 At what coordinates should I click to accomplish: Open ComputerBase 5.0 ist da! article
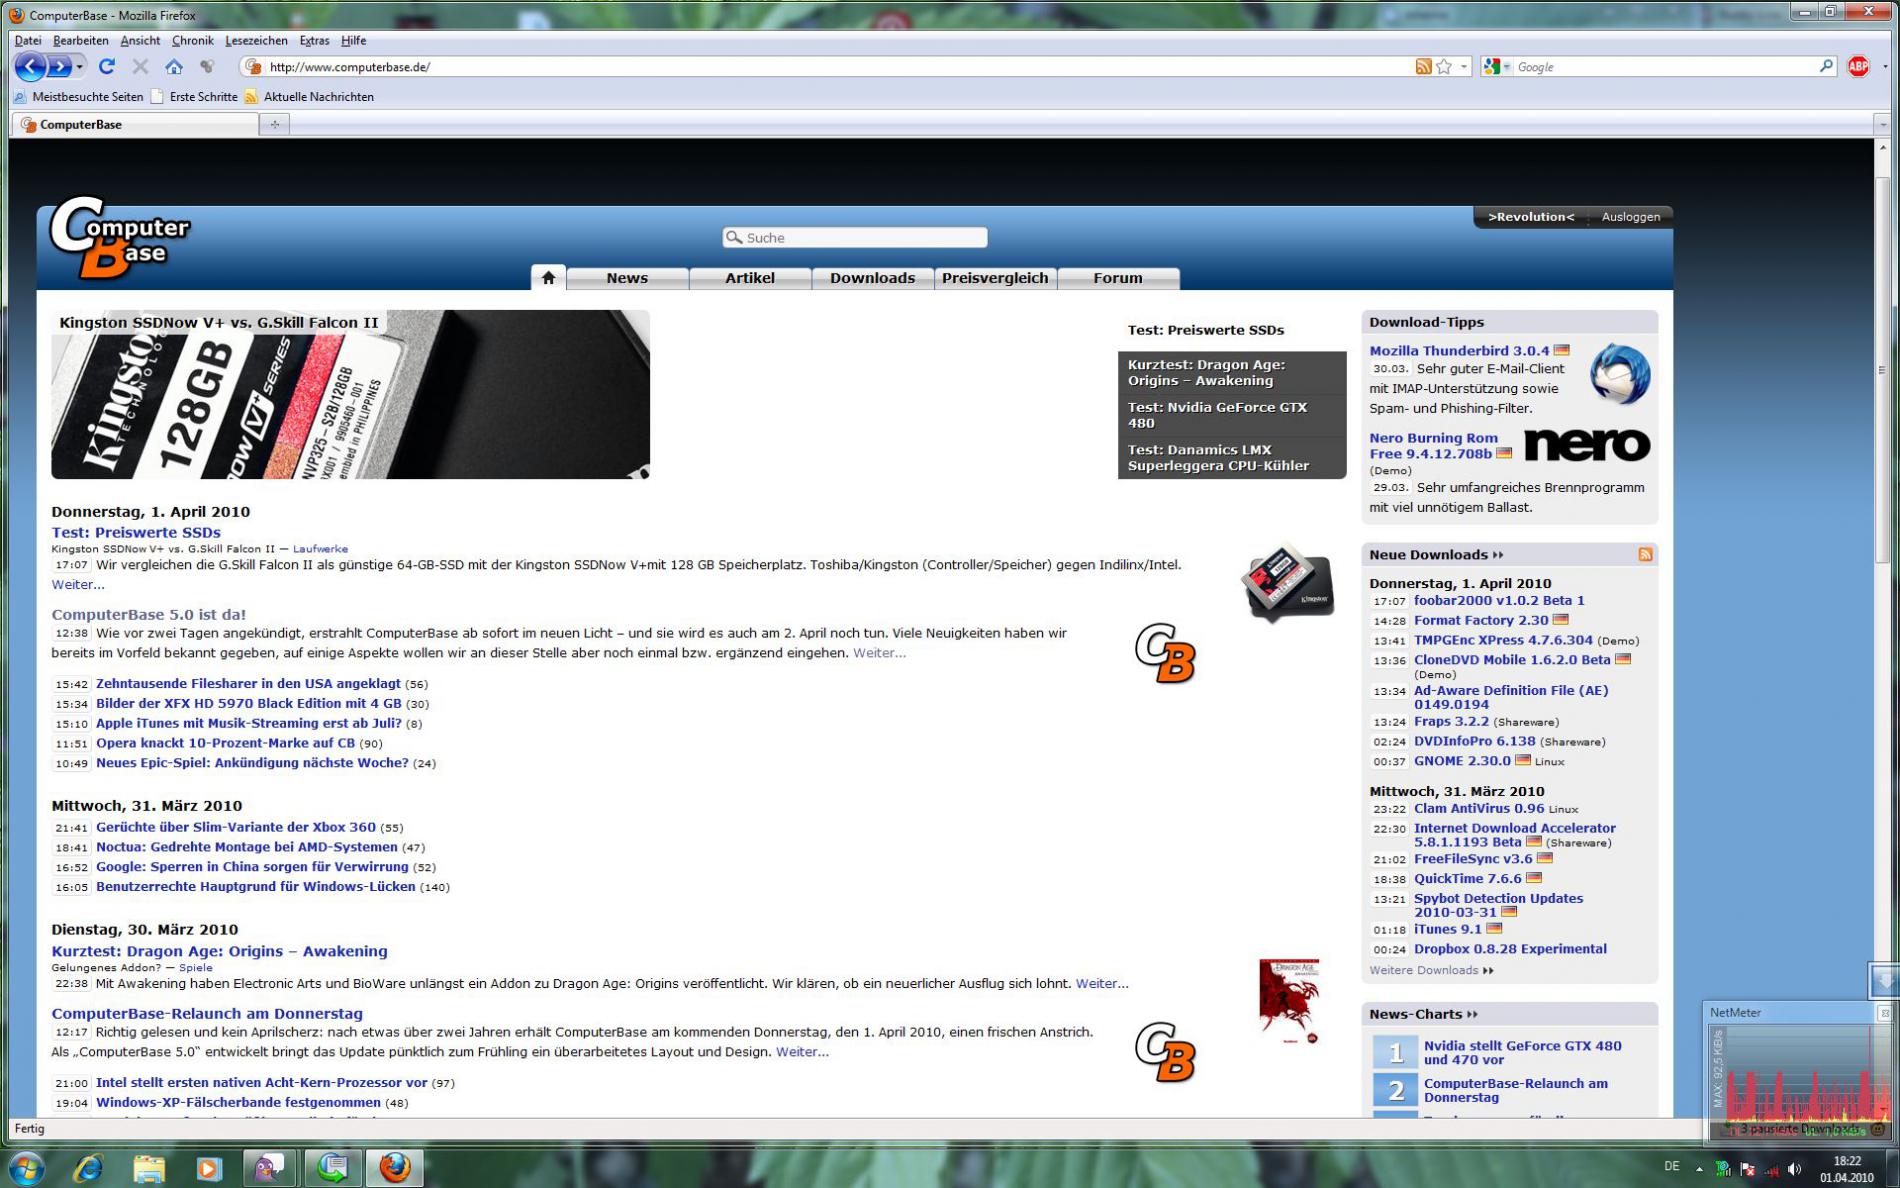149,615
